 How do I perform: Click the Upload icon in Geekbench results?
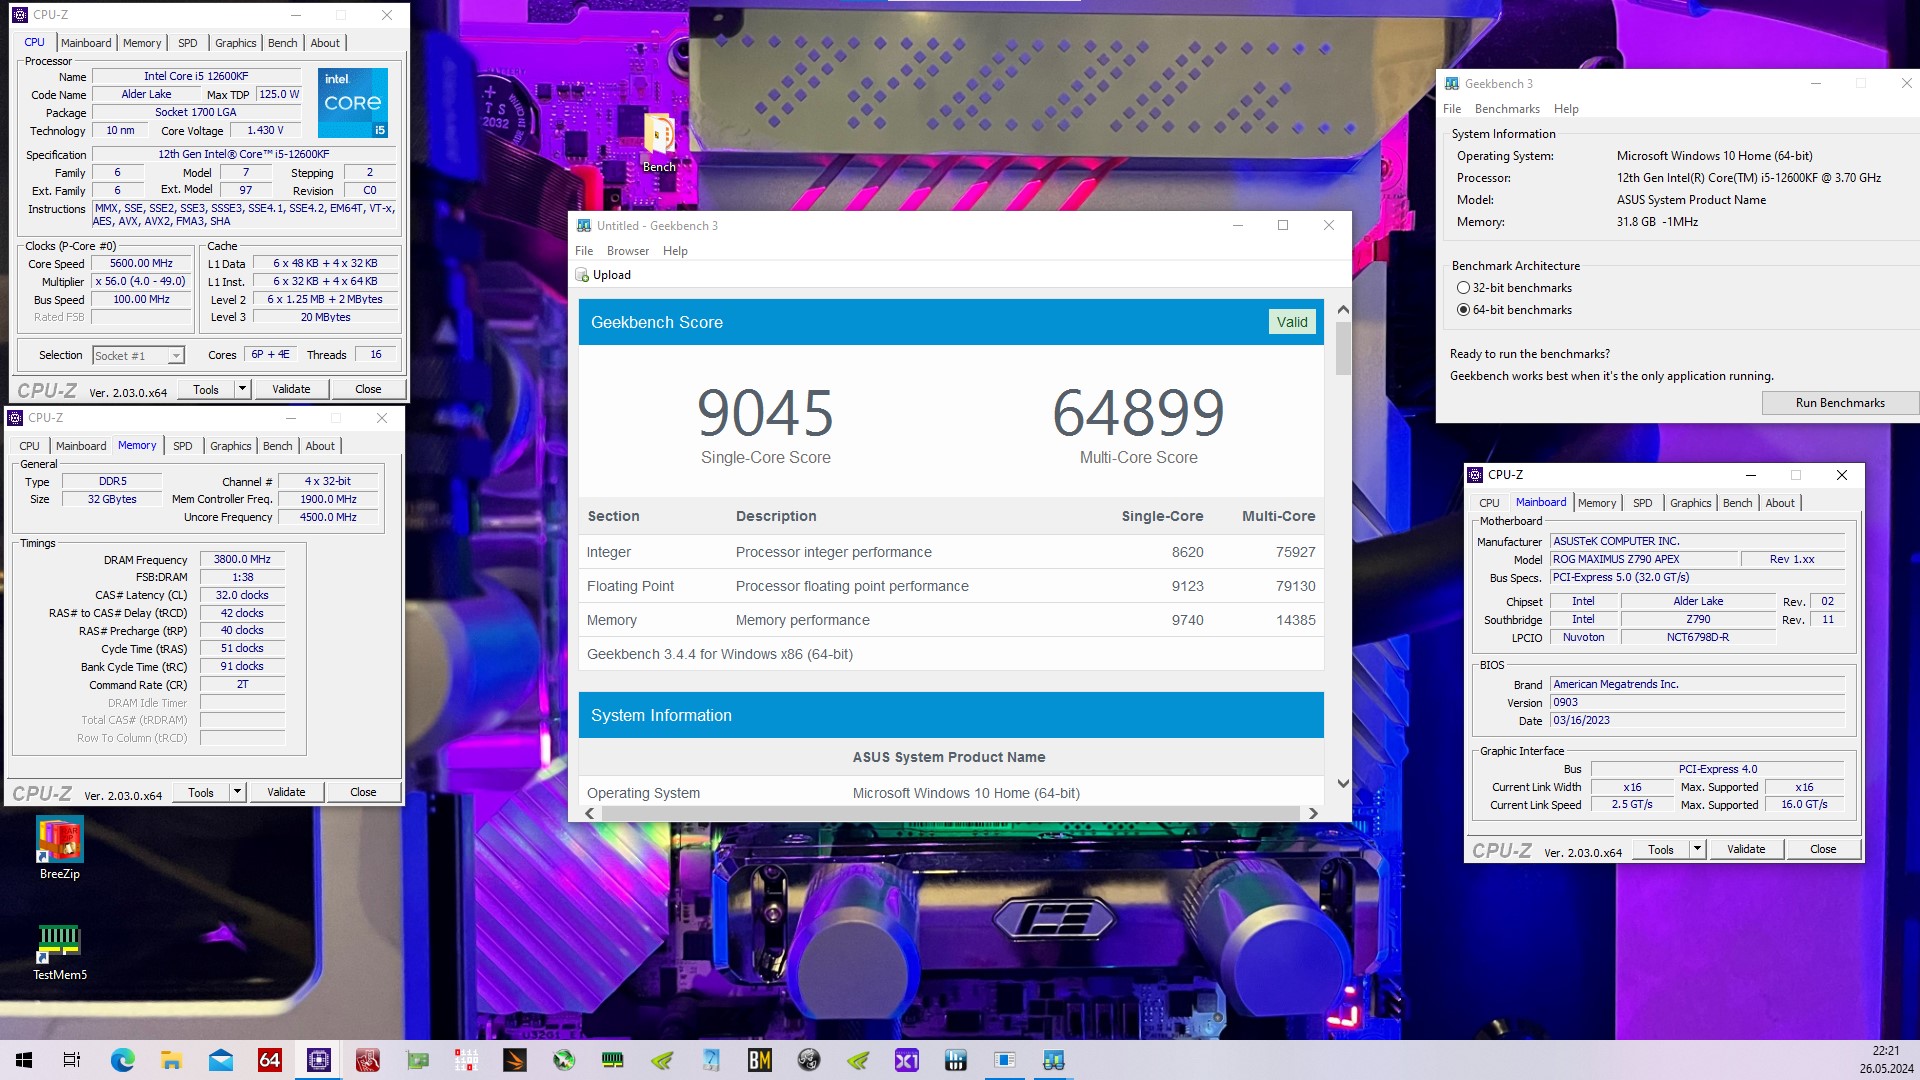coord(582,275)
